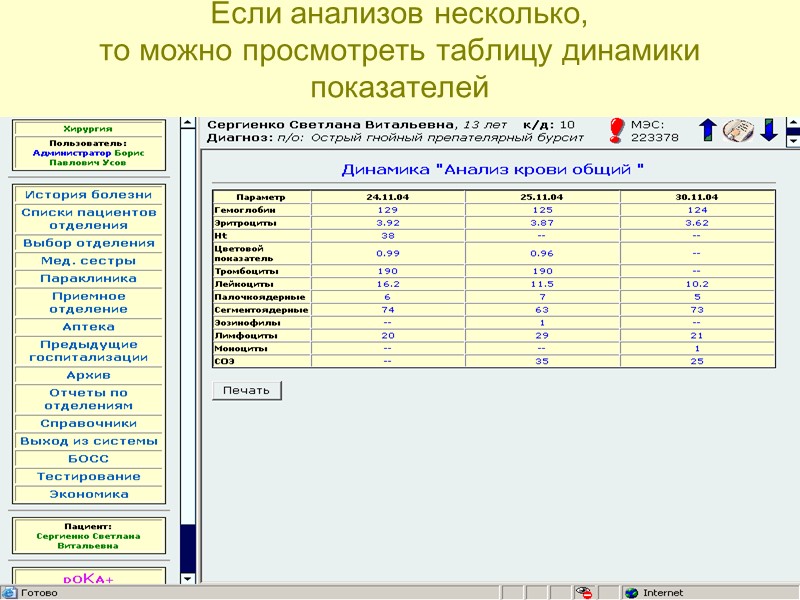Click the Готово status text

pos(39,593)
